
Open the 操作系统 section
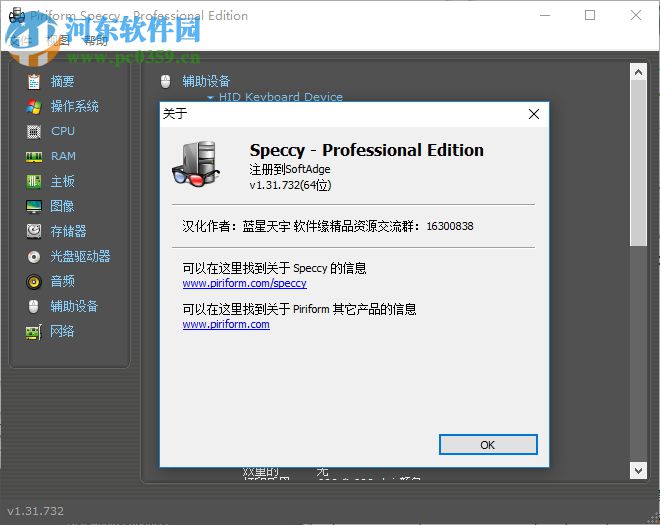pyautogui.click(x=75, y=106)
